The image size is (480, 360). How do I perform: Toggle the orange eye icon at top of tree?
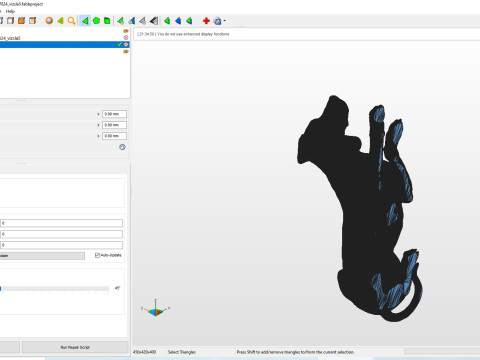[x=126, y=31]
